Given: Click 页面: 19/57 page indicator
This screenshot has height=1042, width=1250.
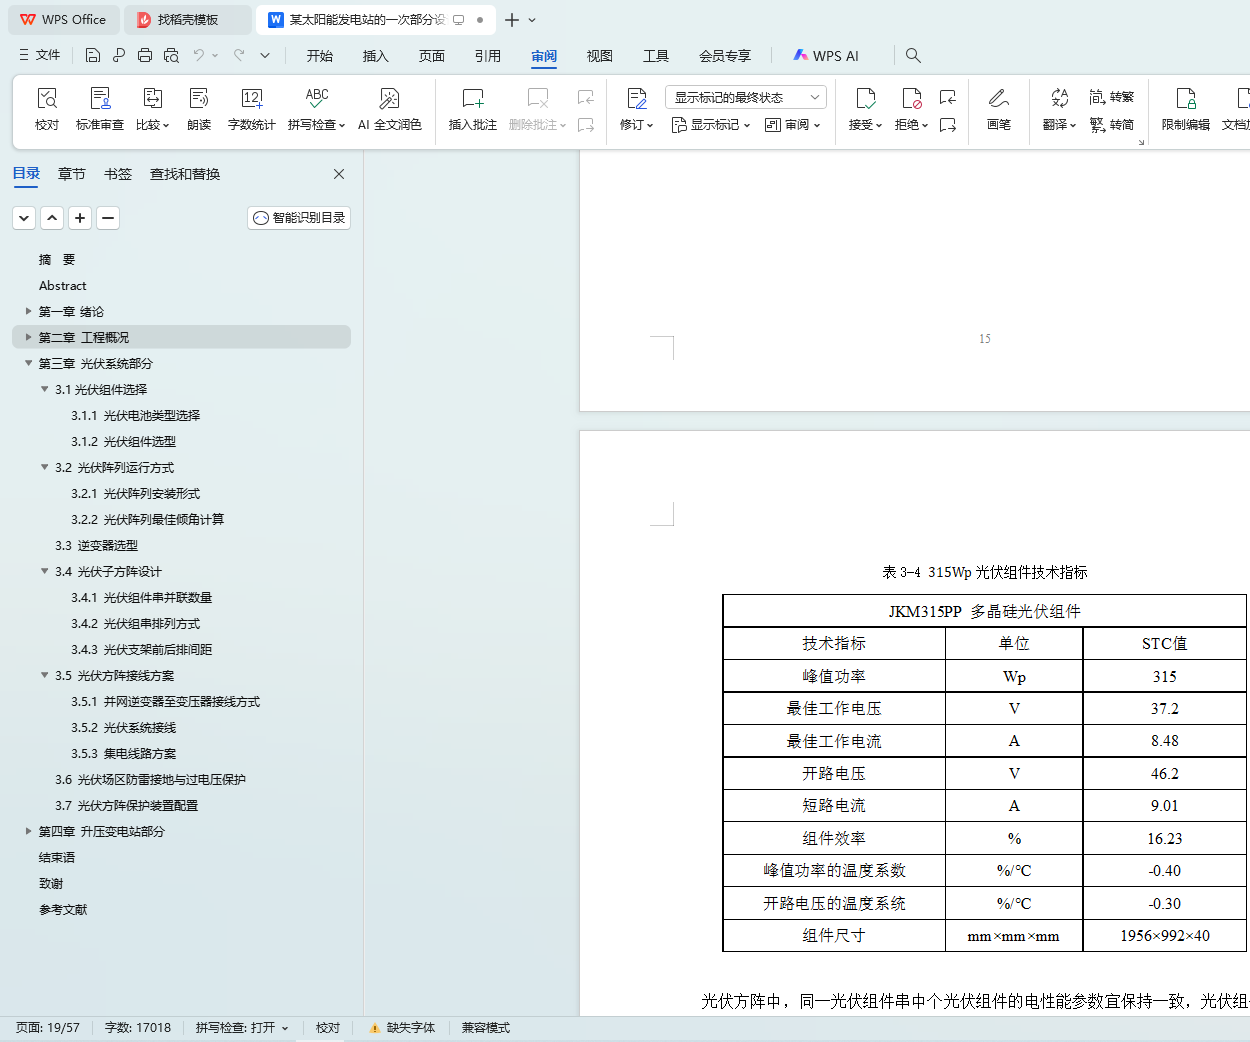Looking at the screenshot, I should point(48,1028).
